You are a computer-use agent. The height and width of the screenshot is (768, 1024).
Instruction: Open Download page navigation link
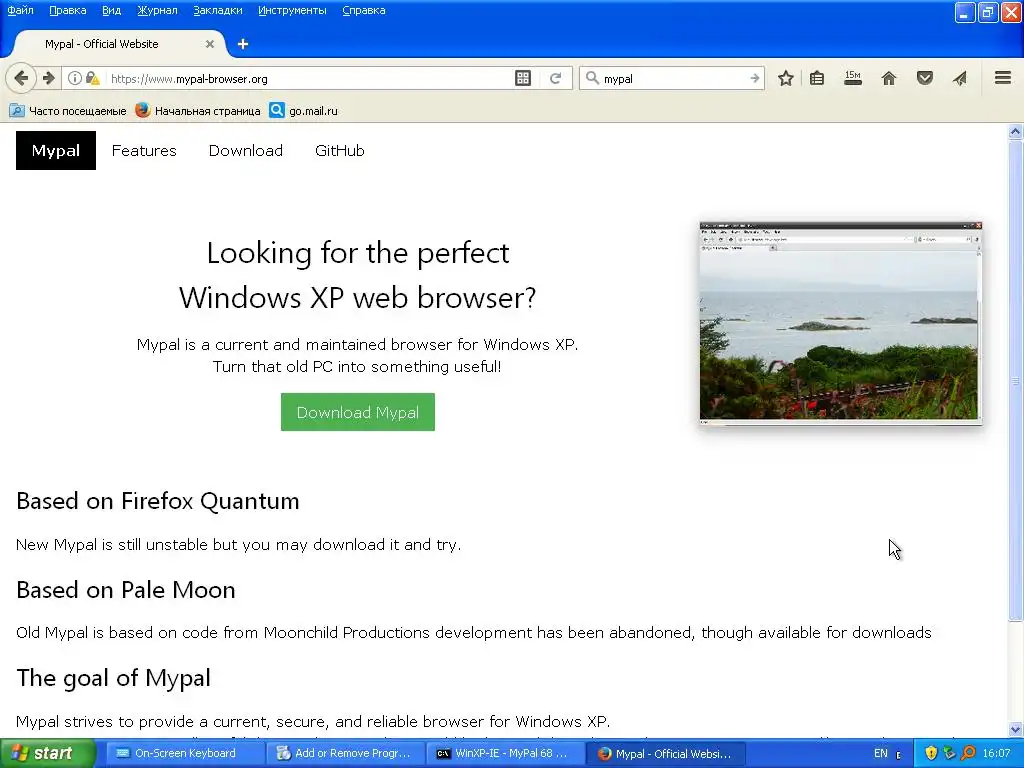pyautogui.click(x=246, y=150)
